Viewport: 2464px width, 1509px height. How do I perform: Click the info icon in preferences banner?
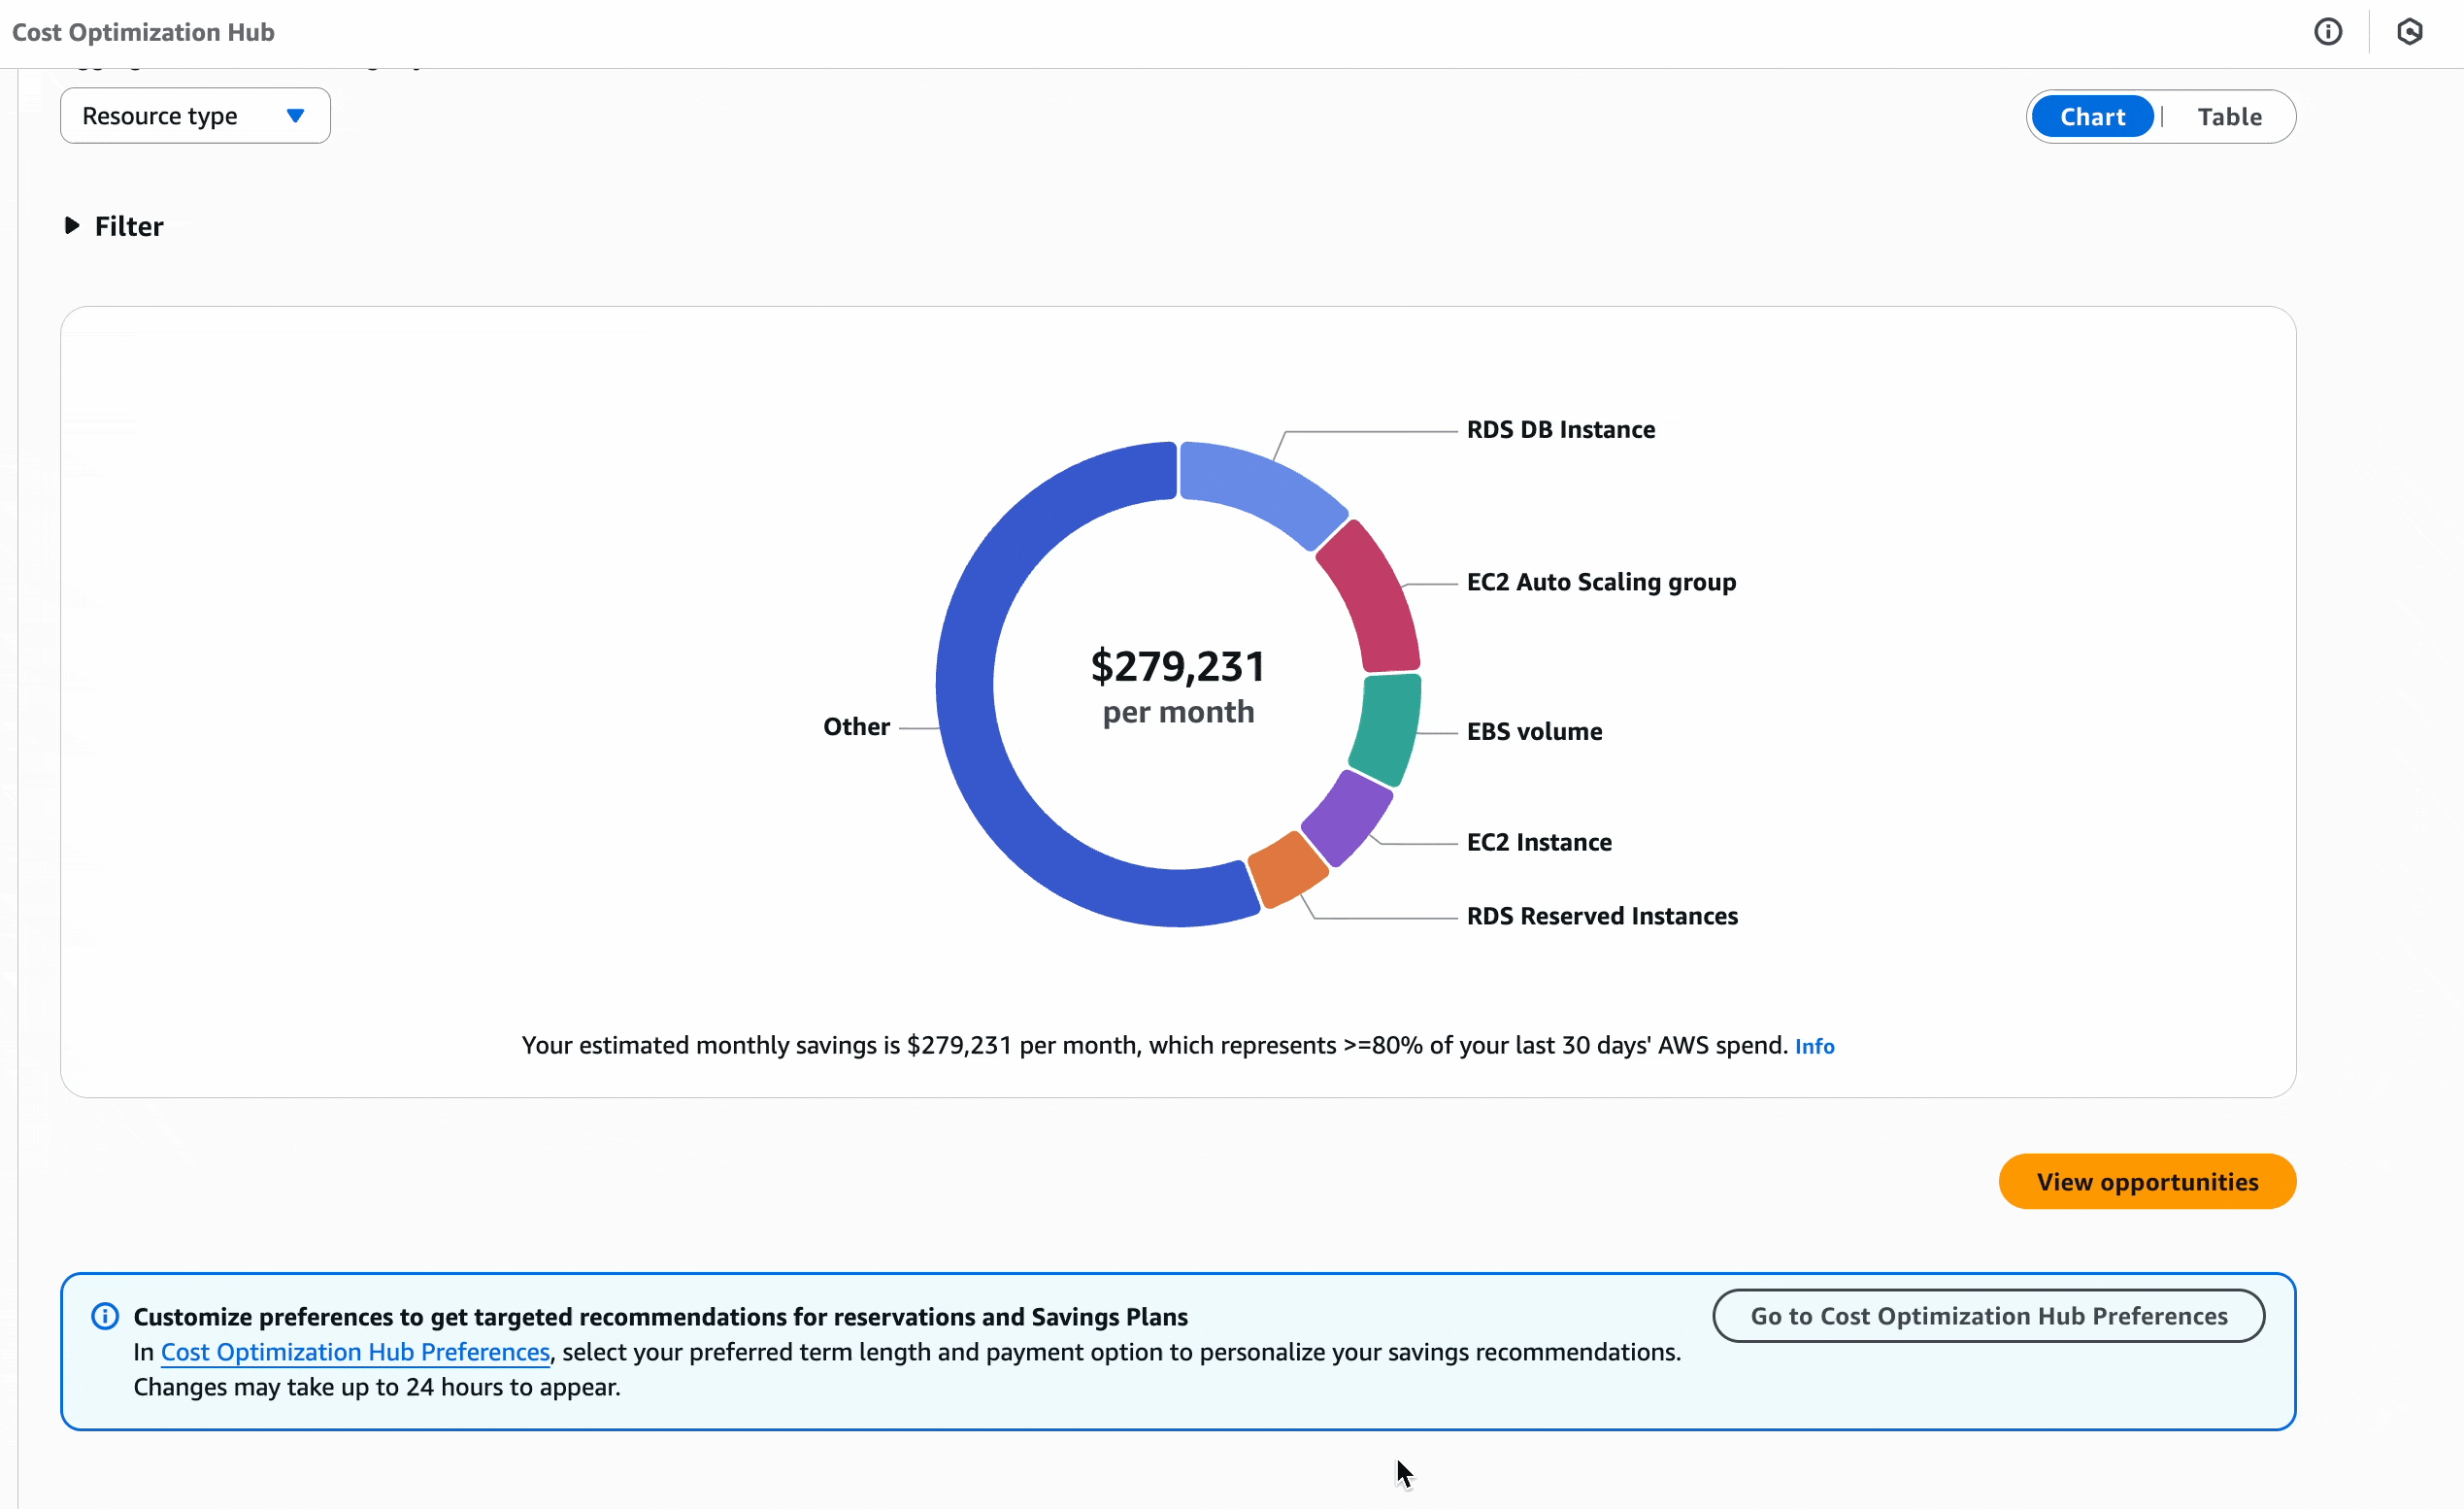click(x=105, y=1316)
